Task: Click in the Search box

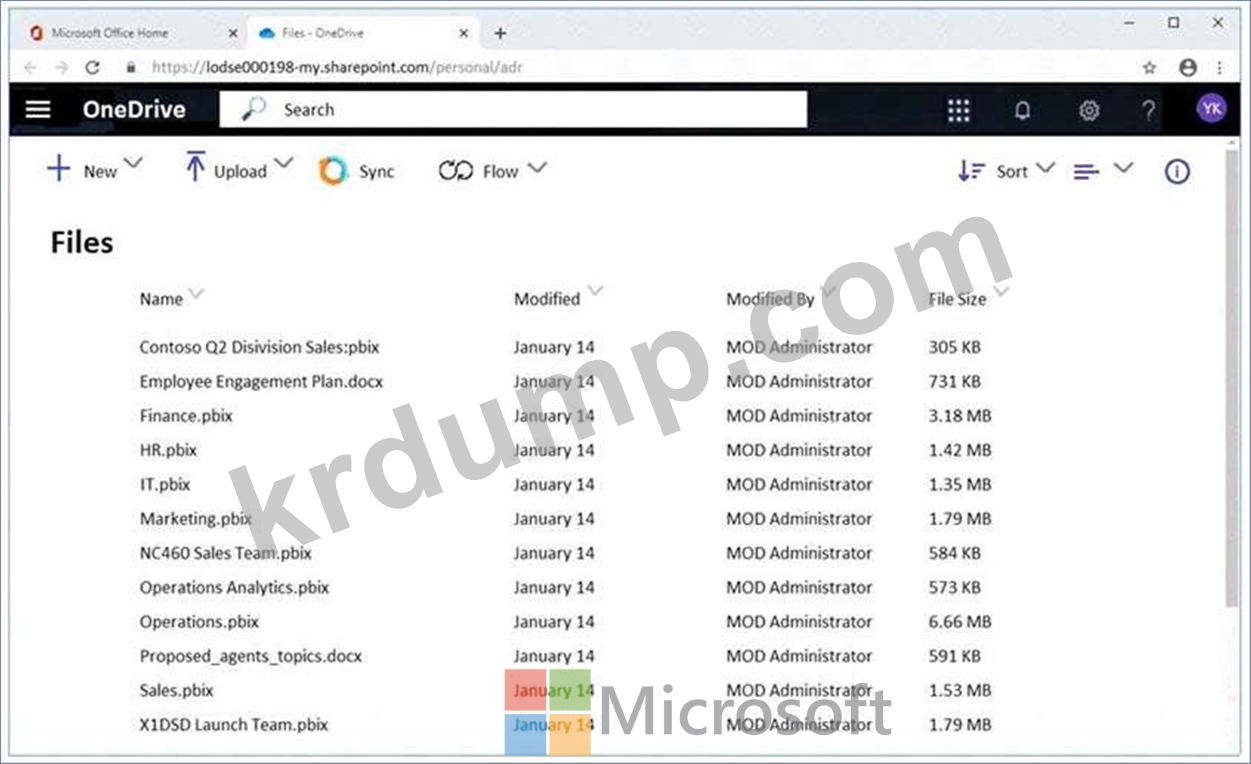Action: tap(513, 109)
